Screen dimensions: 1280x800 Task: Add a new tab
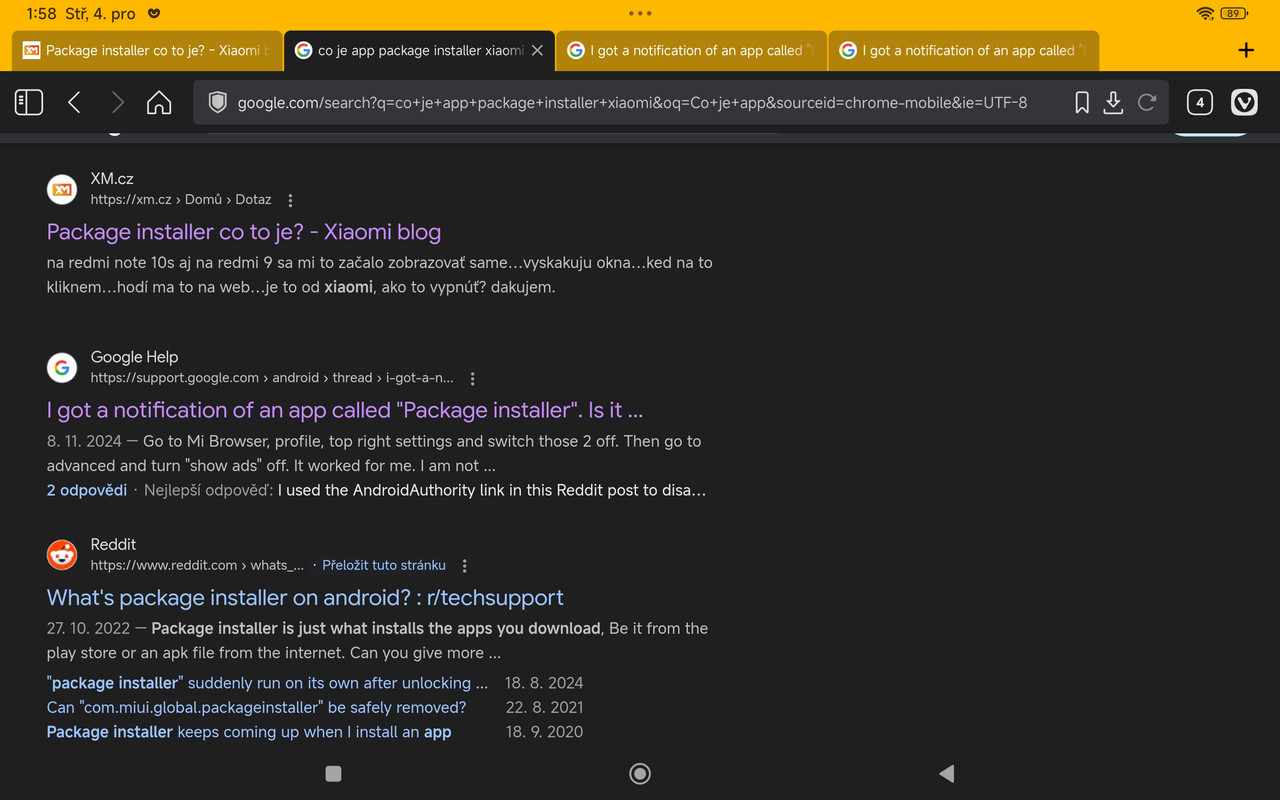point(1246,50)
